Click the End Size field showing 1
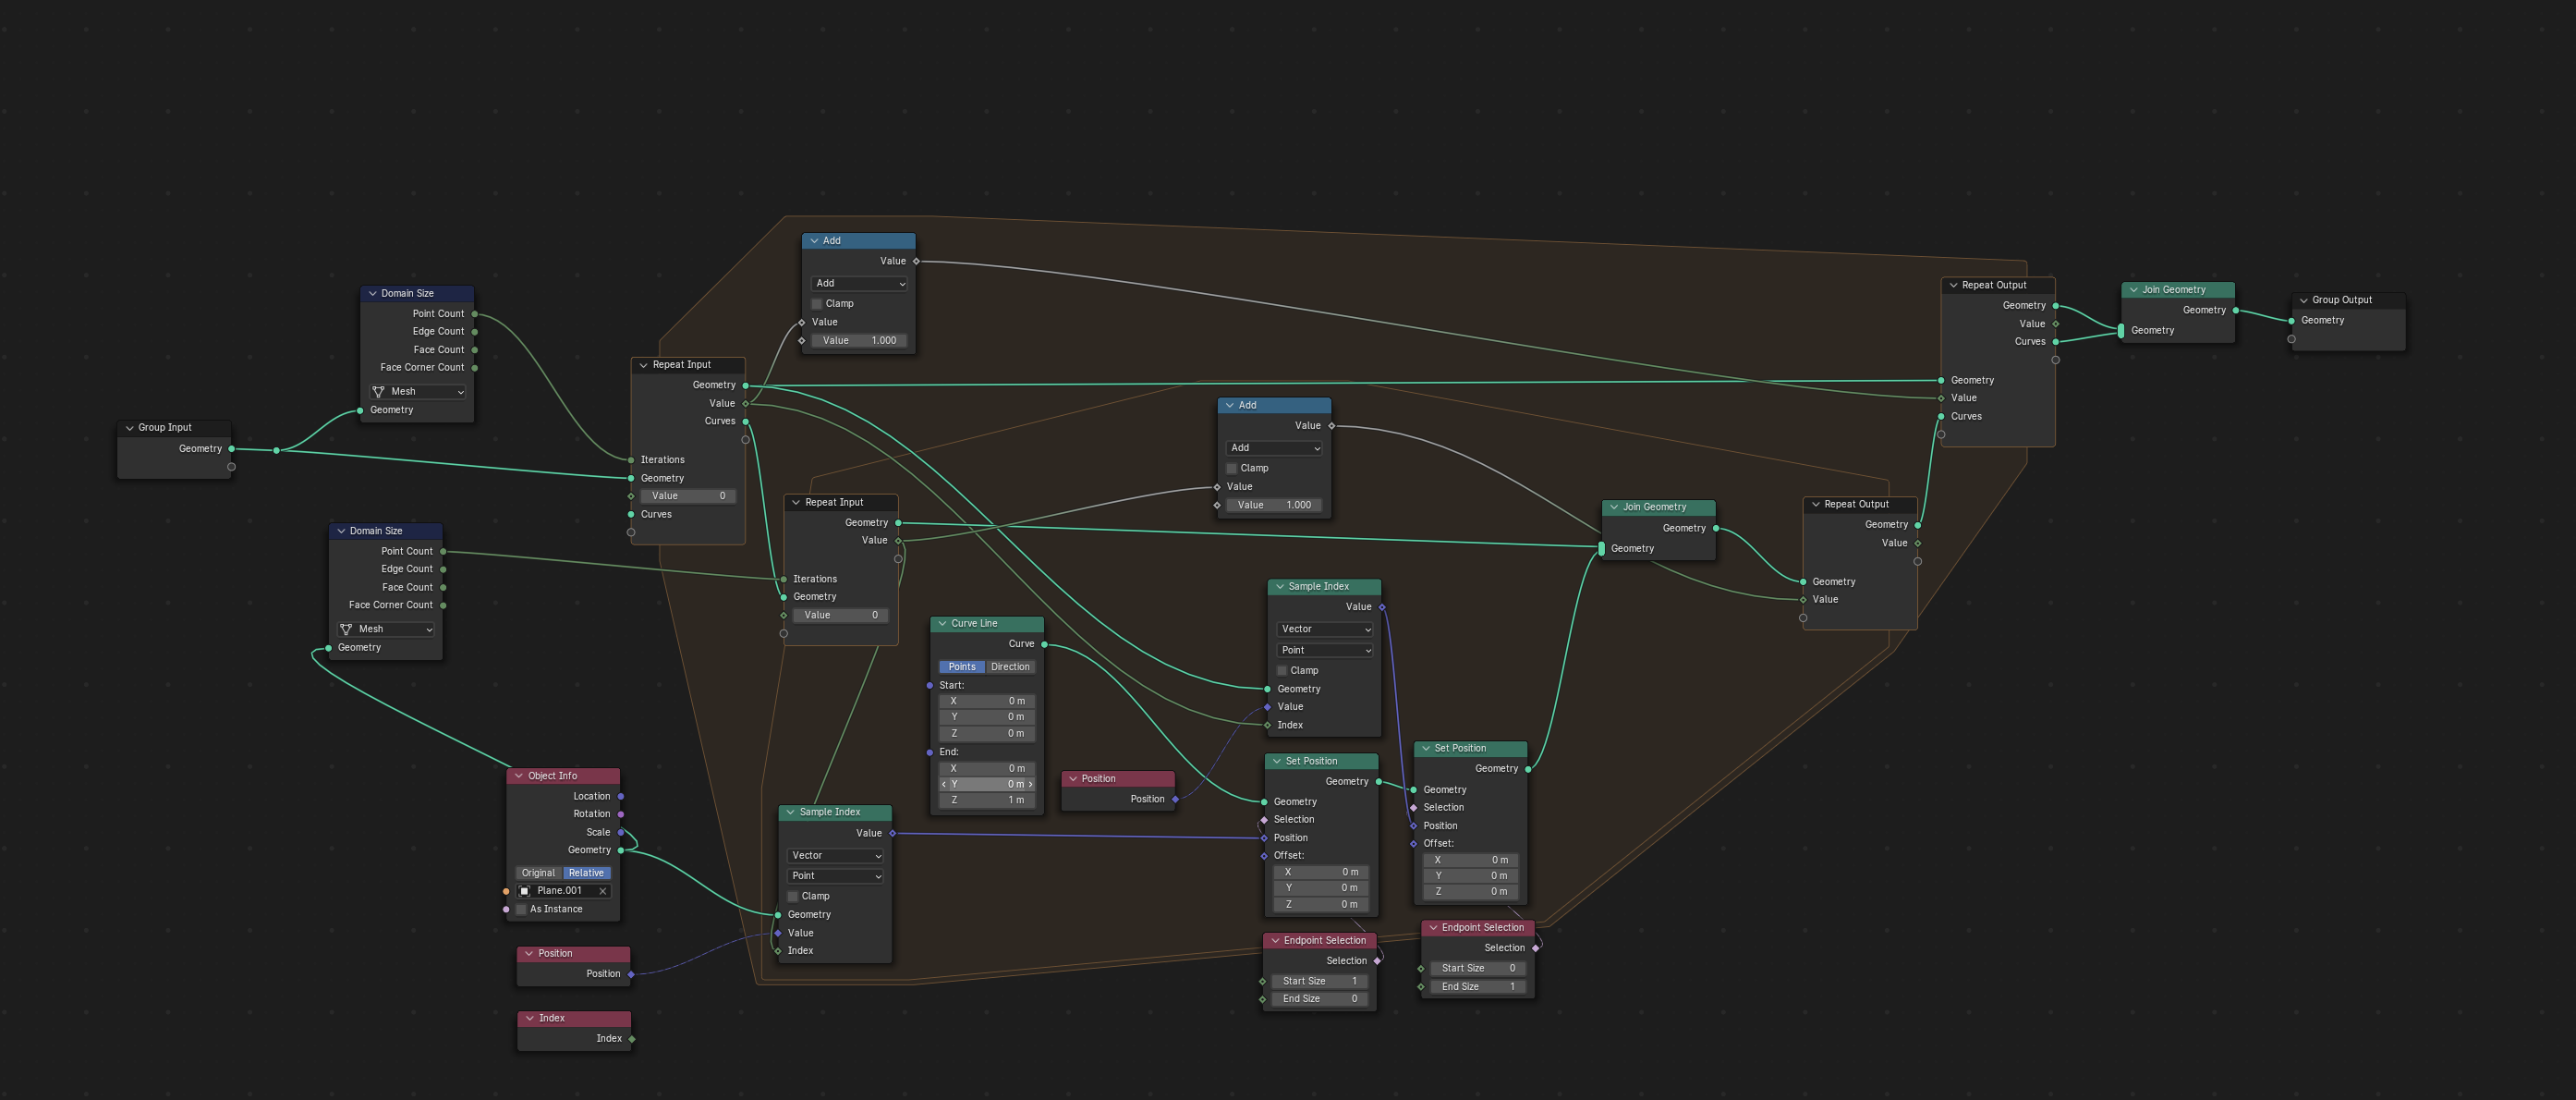Image resolution: width=2576 pixels, height=1100 pixels. (x=1478, y=987)
